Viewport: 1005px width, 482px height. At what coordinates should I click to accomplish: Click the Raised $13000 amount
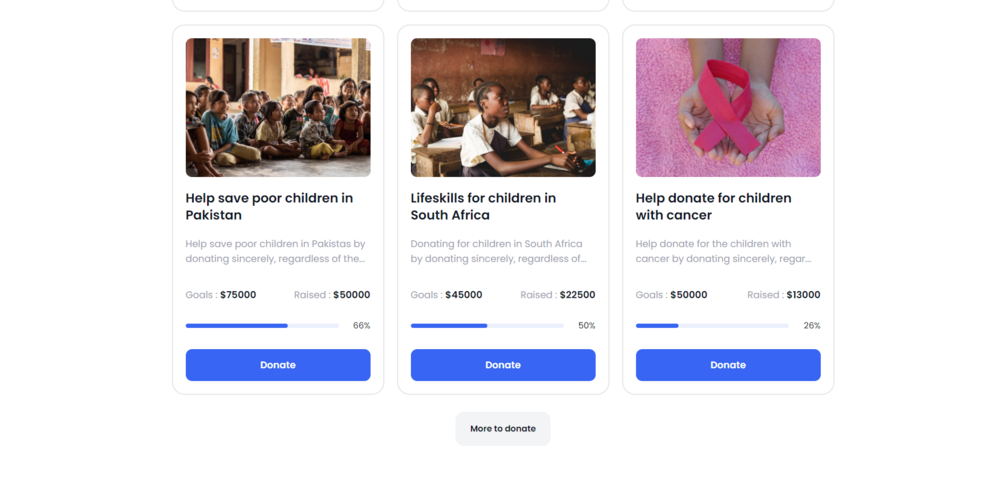[x=802, y=295]
